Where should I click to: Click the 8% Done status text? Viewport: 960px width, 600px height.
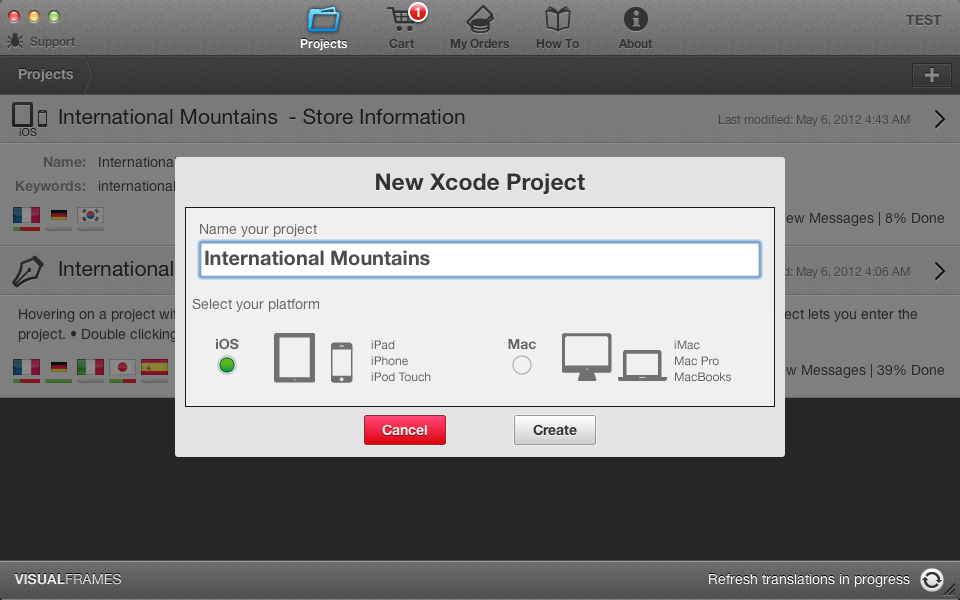914,218
